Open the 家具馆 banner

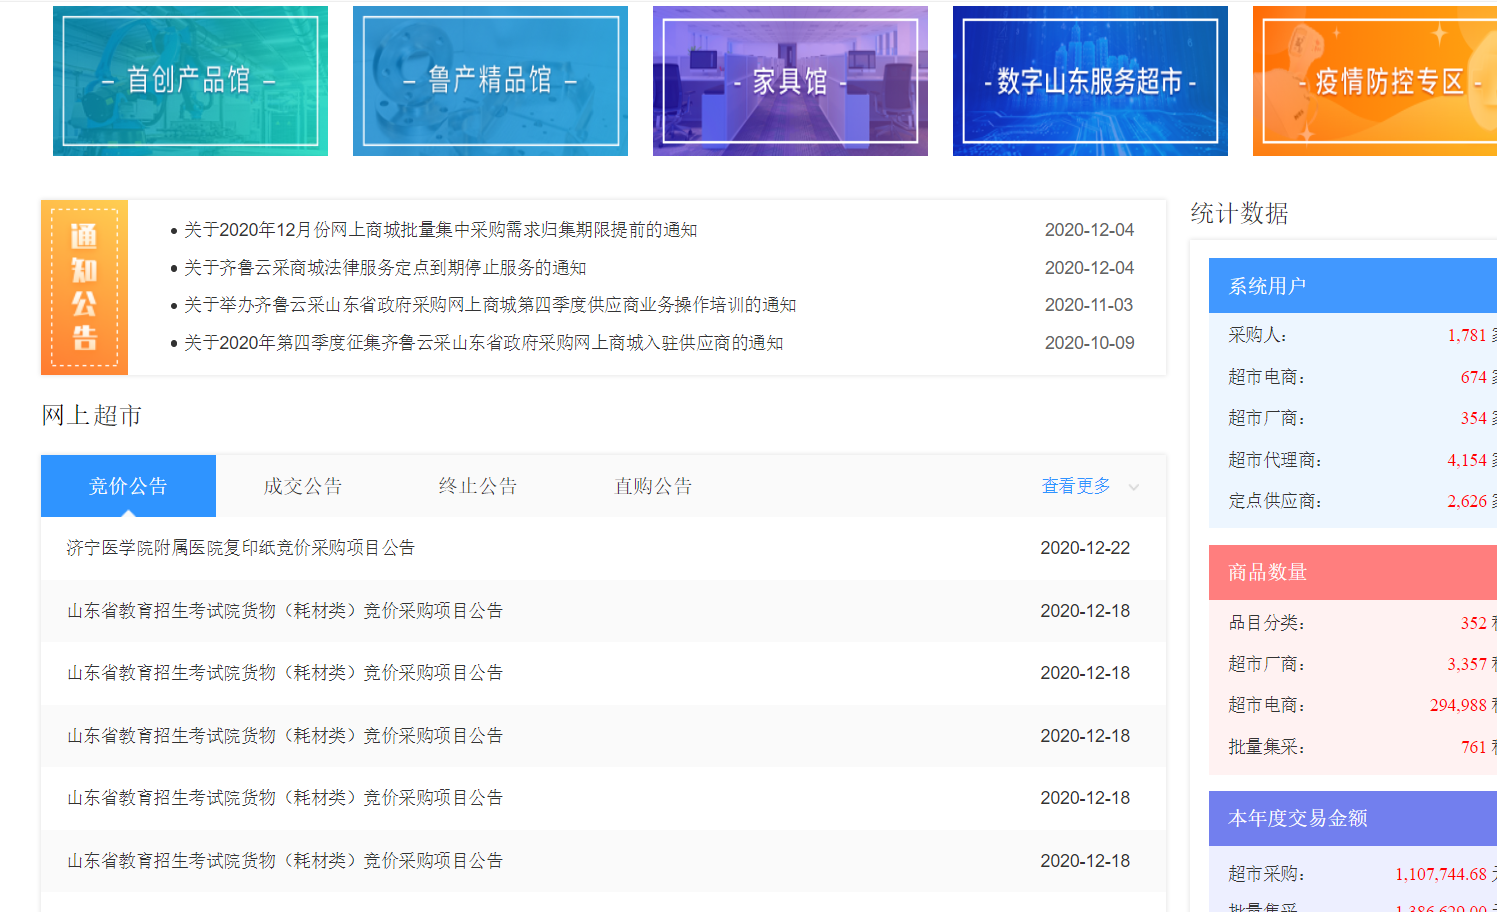click(790, 81)
